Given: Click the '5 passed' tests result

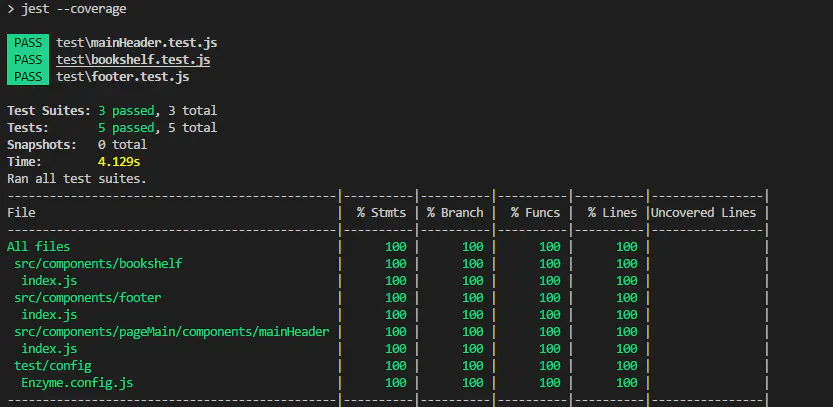Looking at the screenshot, I should point(126,128).
